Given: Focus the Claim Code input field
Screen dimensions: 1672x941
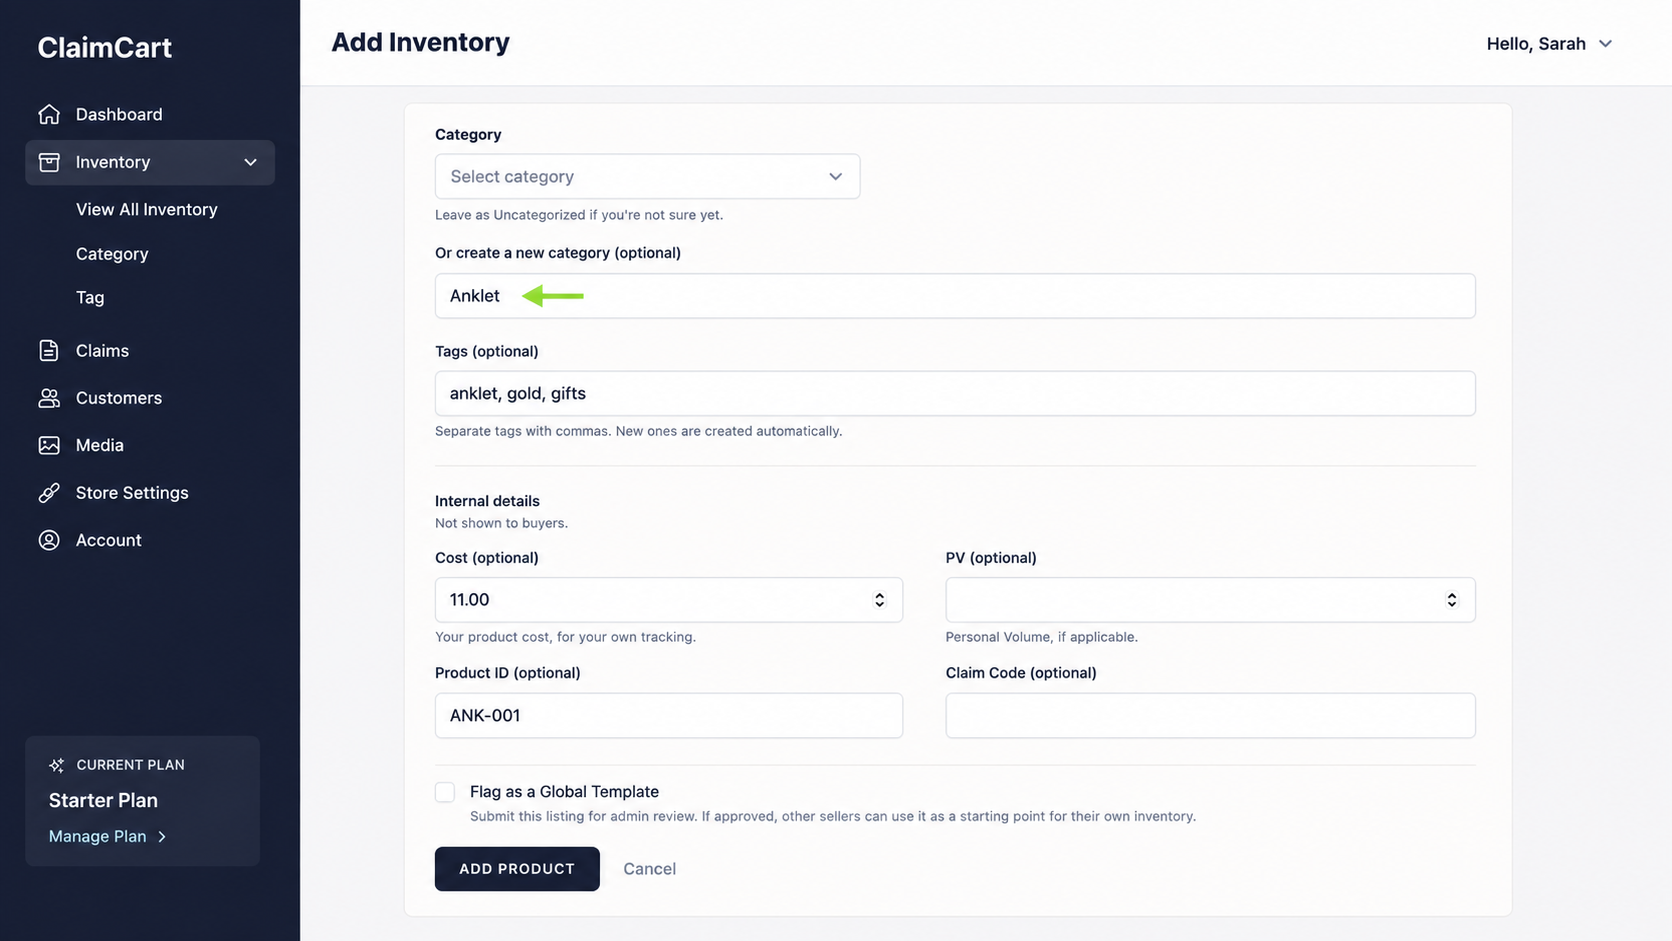Looking at the screenshot, I should (1210, 716).
